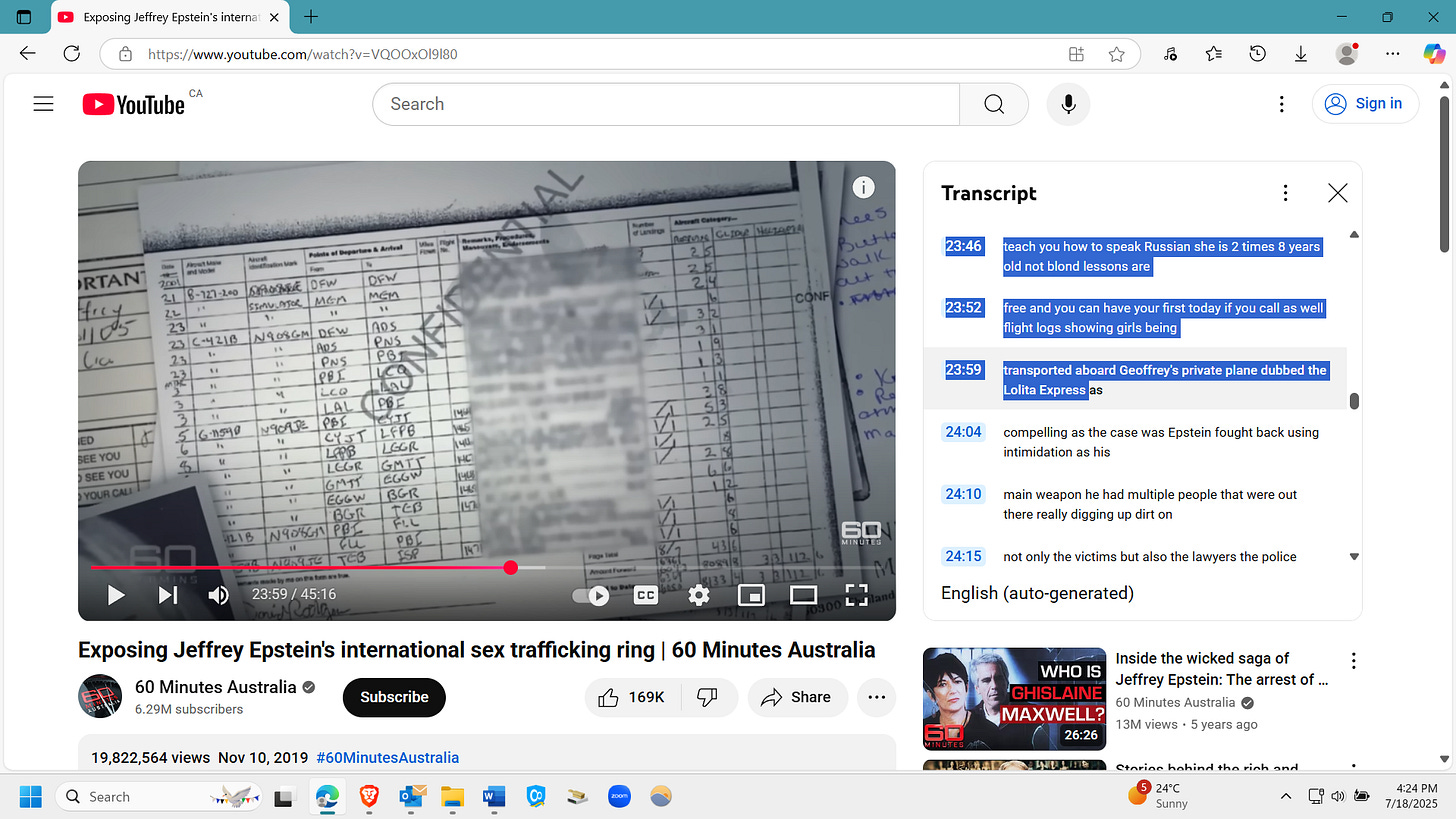Jump to transcript timestamp 23:46
Viewport: 1456px width, 819px height.
pos(964,246)
